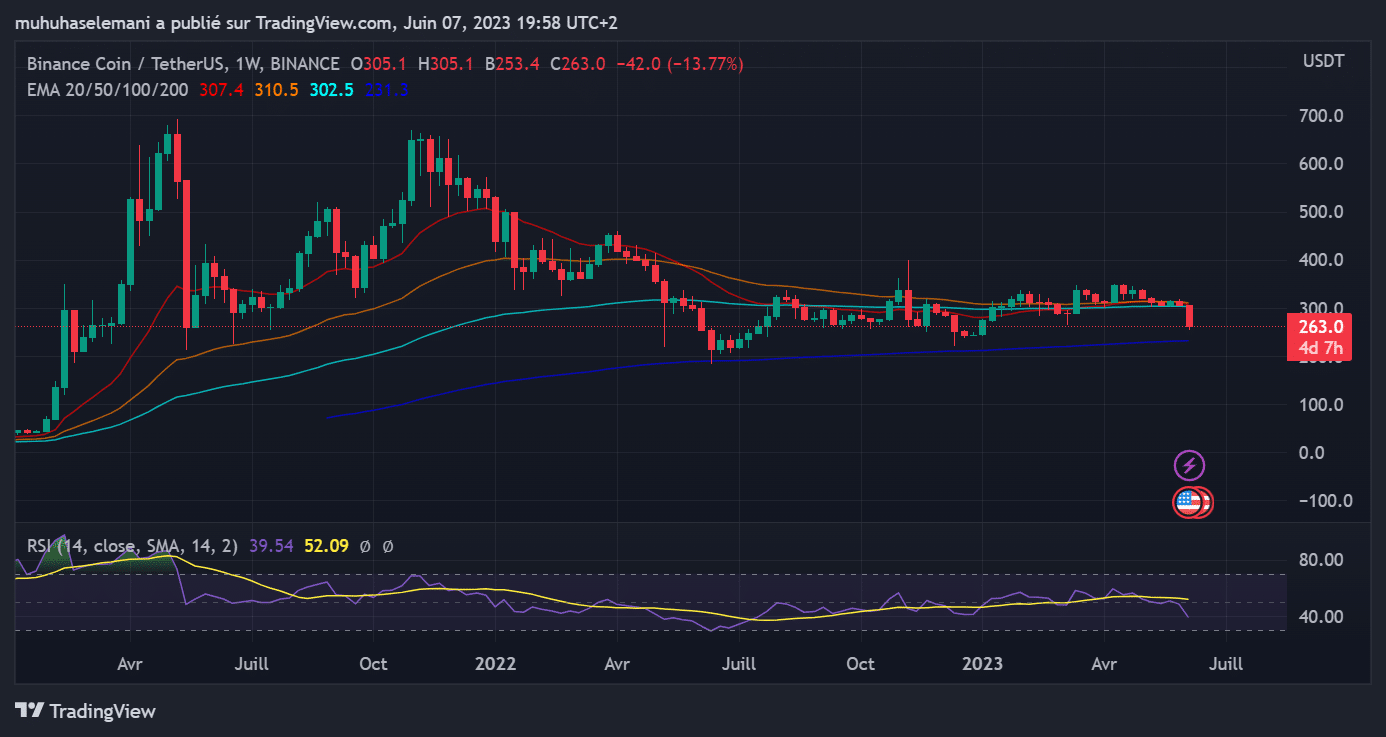Click the 500.0 price axis label
Viewport: 1386px width, 737px height.
pyautogui.click(x=1321, y=212)
